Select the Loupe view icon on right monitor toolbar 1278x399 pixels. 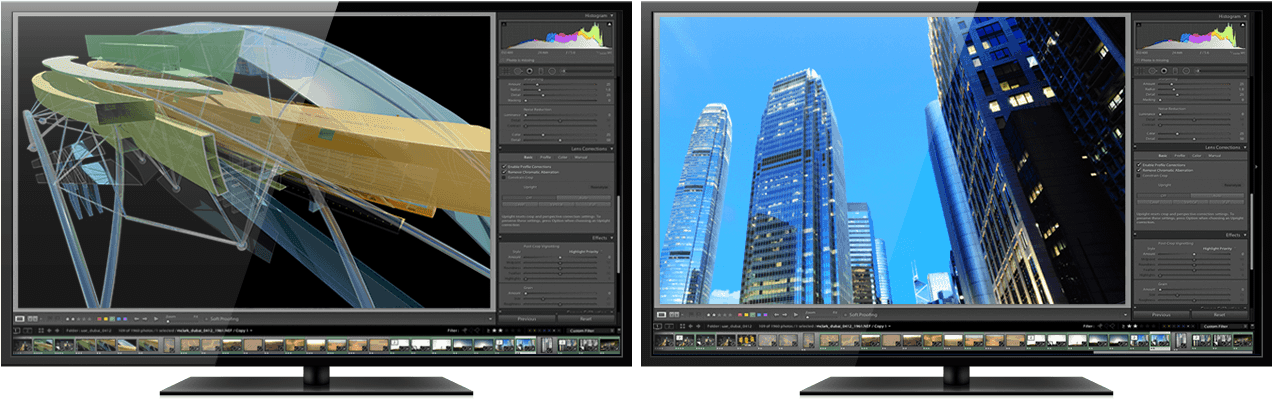[661, 314]
